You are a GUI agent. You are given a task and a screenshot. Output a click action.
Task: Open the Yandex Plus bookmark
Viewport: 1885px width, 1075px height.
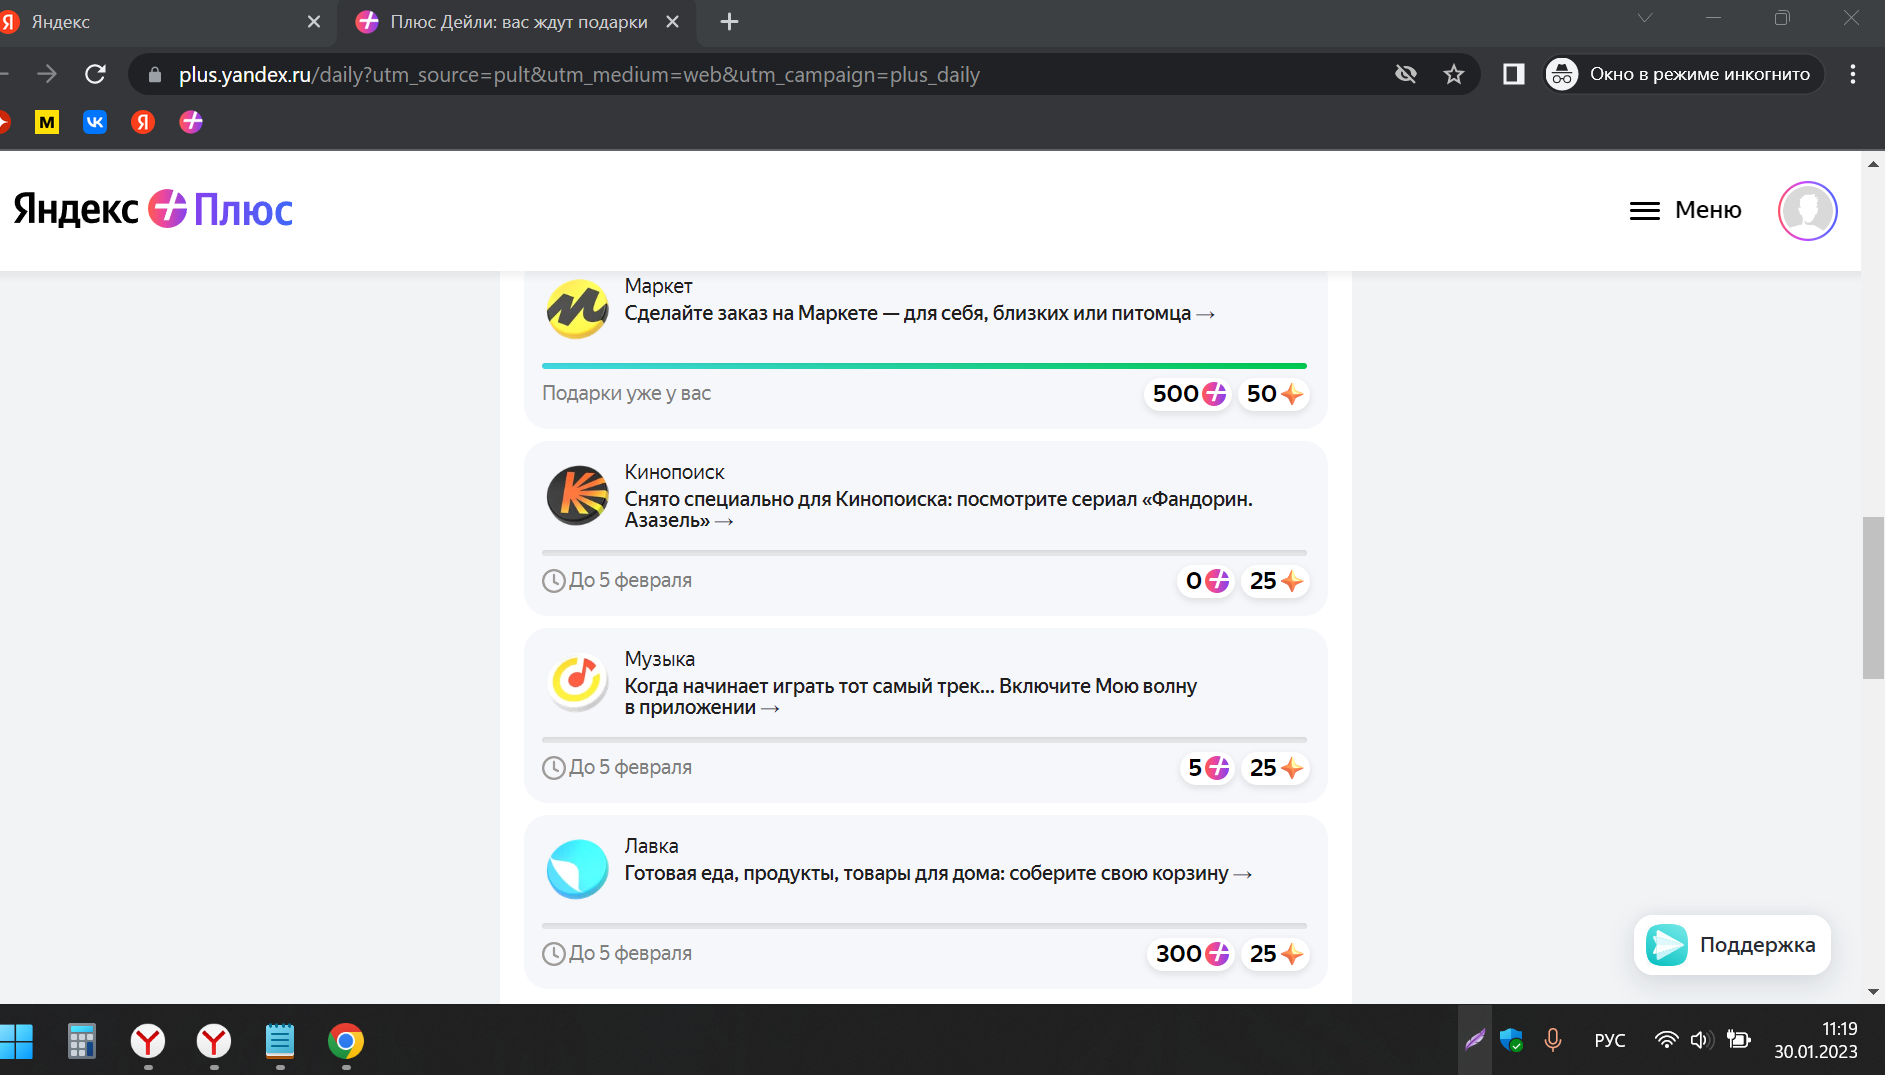click(191, 122)
